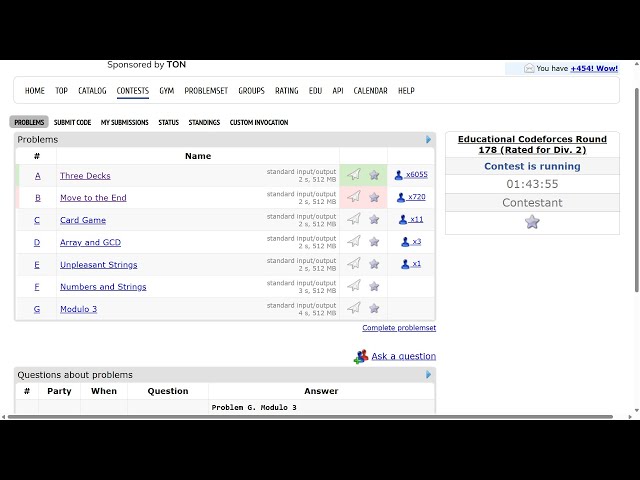Viewport: 640px width, 480px height.
Task: Click the submit paper-plane icon for Card Game
Action: coord(354,219)
